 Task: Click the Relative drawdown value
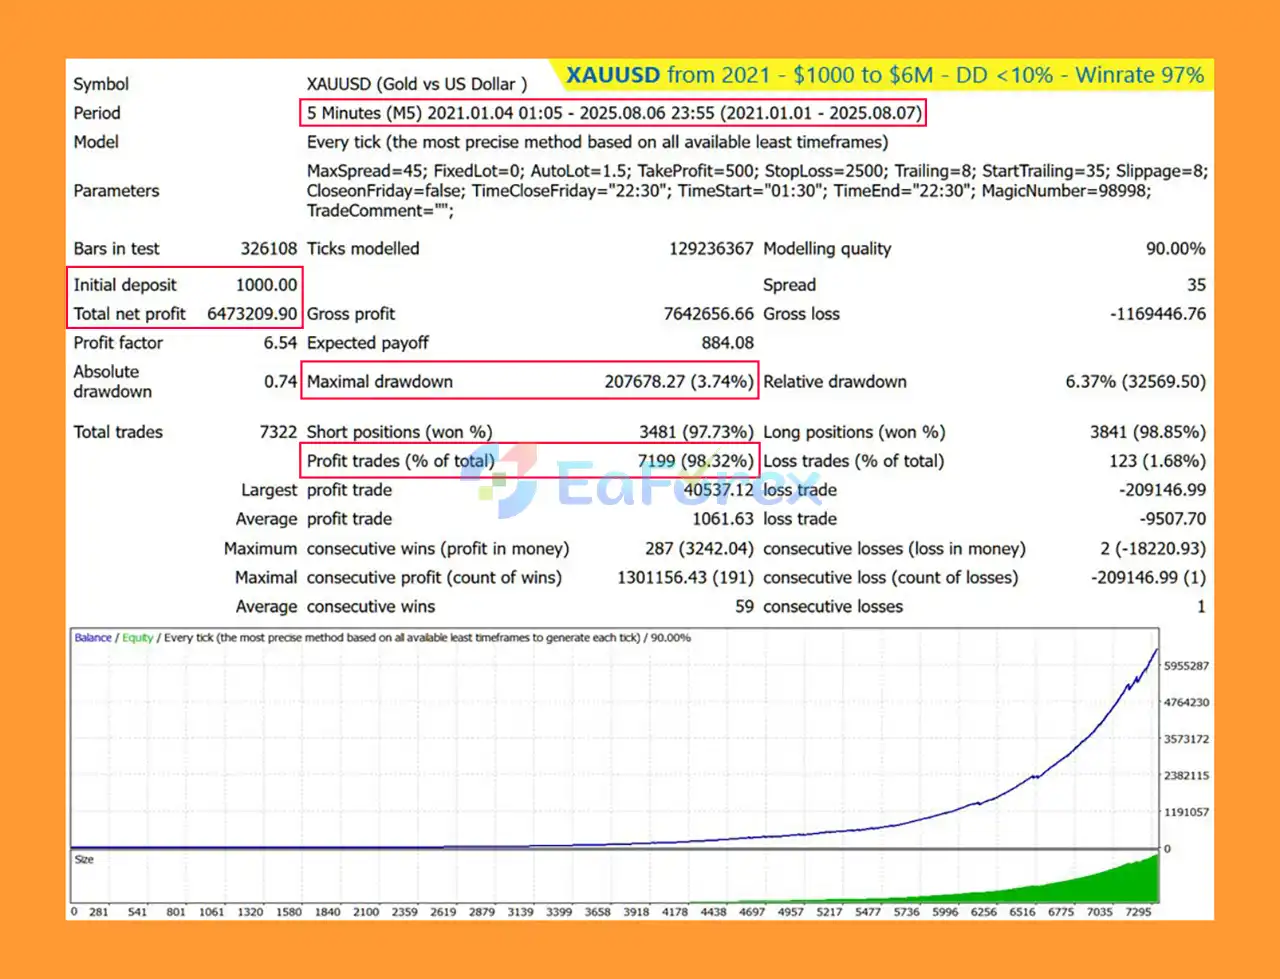(1135, 382)
